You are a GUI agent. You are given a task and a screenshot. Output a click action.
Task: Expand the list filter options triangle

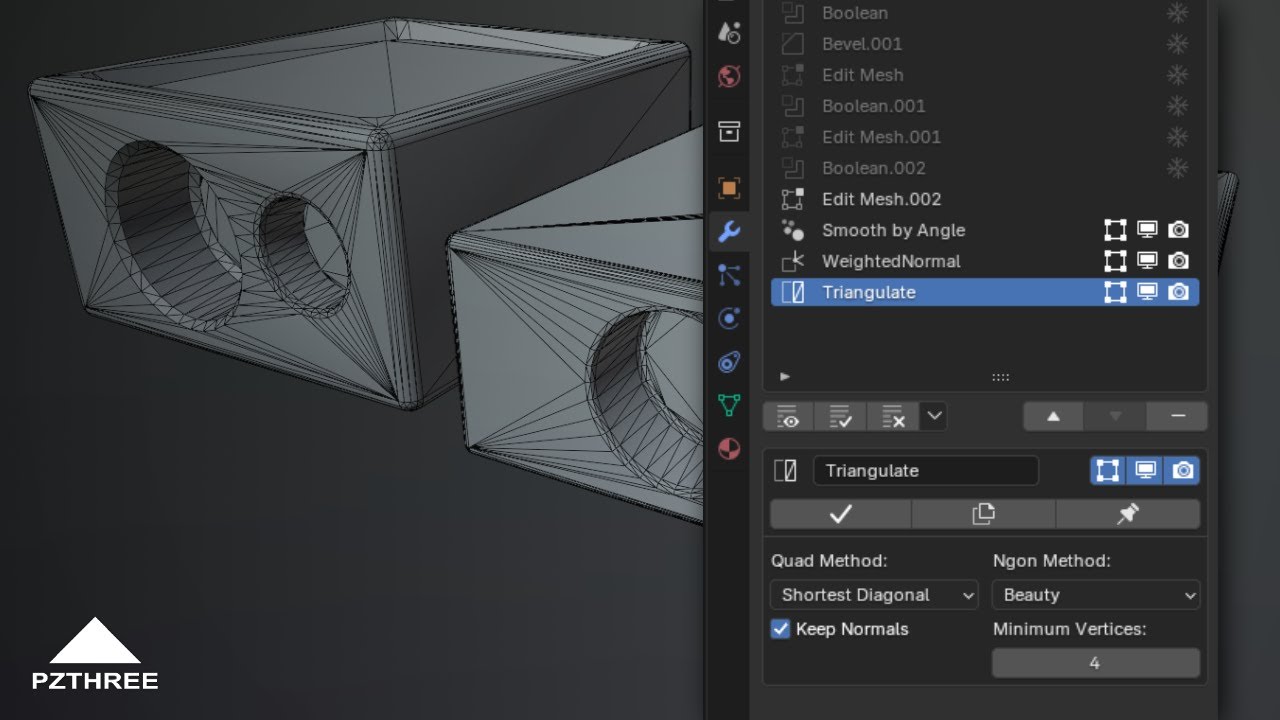coord(785,377)
